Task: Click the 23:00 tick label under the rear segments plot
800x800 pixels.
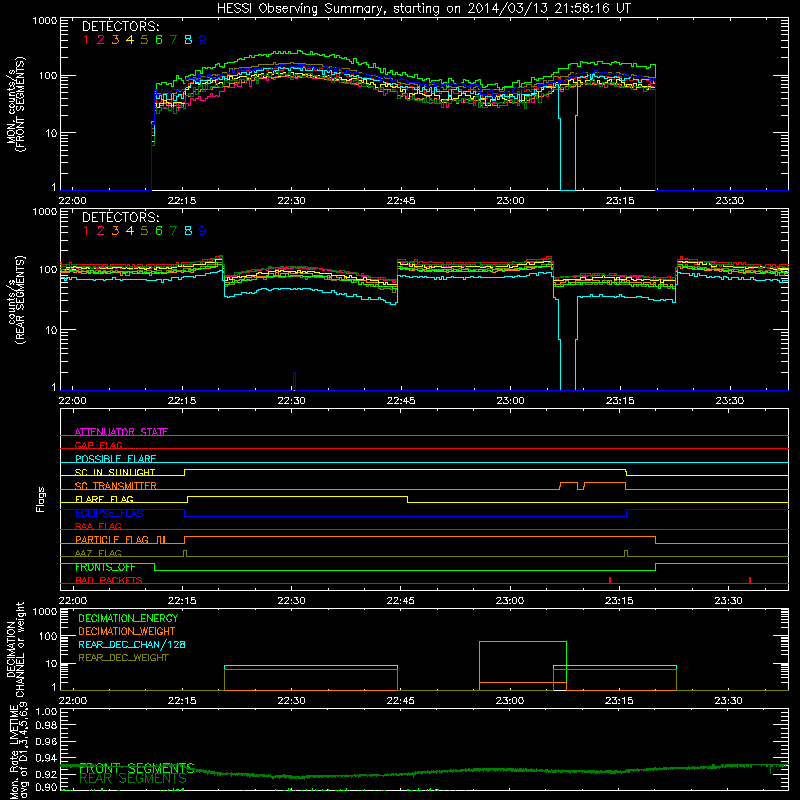Action: (x=510, y=401)
